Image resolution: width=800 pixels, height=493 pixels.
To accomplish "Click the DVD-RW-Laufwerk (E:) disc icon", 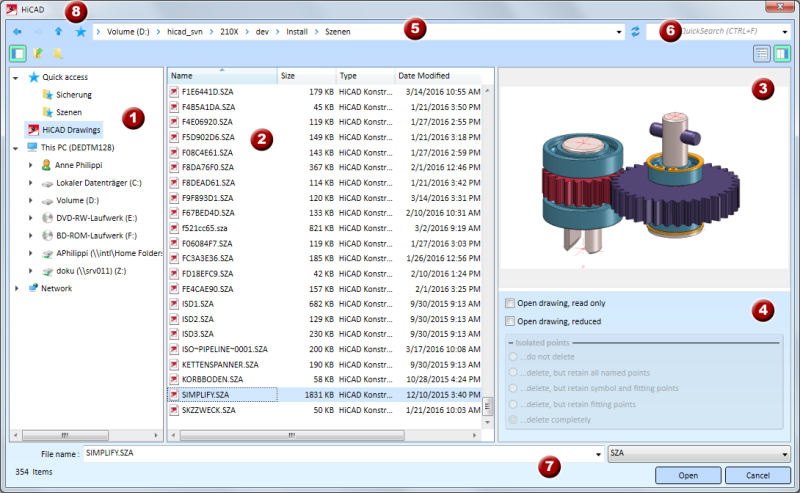I will [47, 218].
